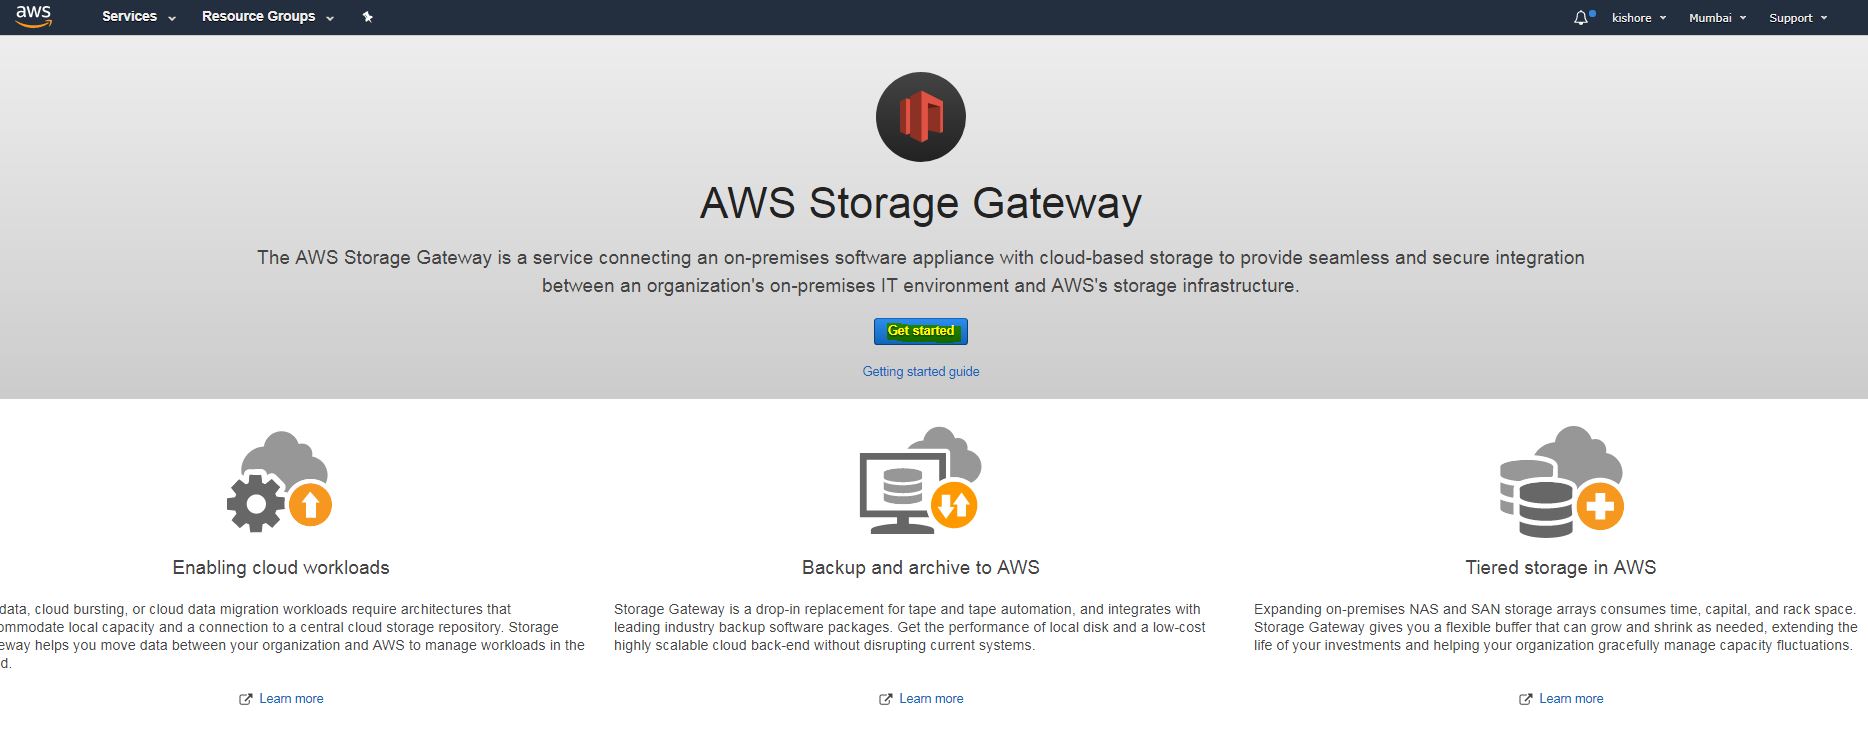Expand the Services dropdown menu

tap(138, 17)
